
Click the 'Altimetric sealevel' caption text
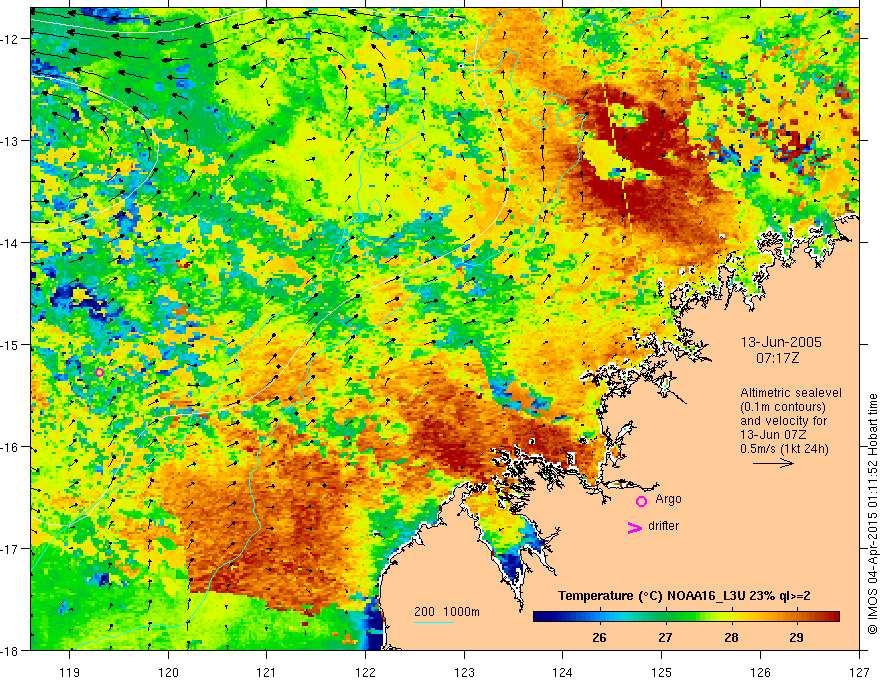tap(791, 393)
